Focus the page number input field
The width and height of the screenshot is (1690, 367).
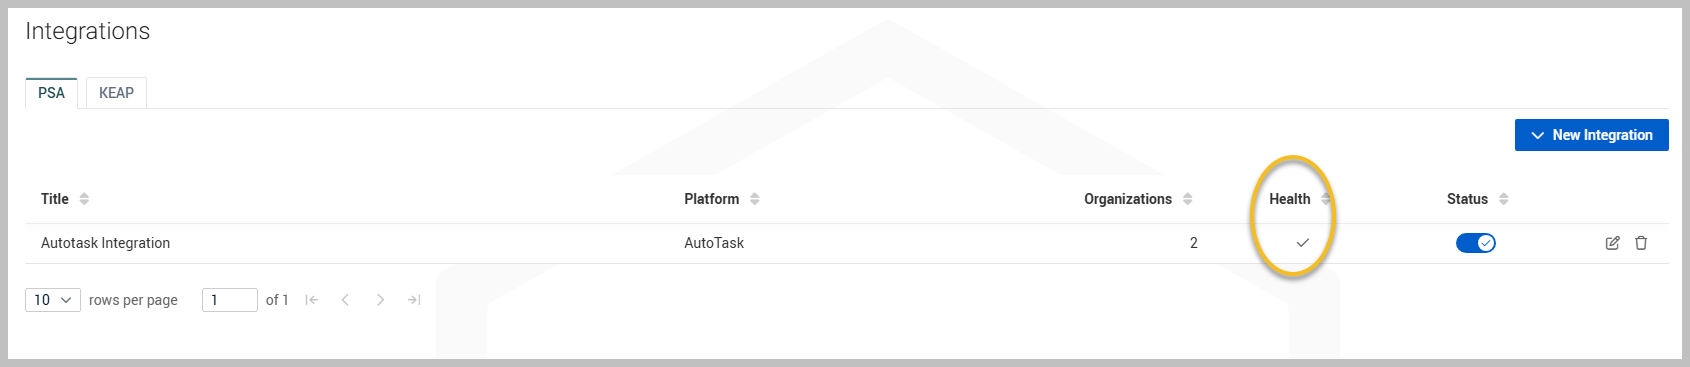[230, 300]
